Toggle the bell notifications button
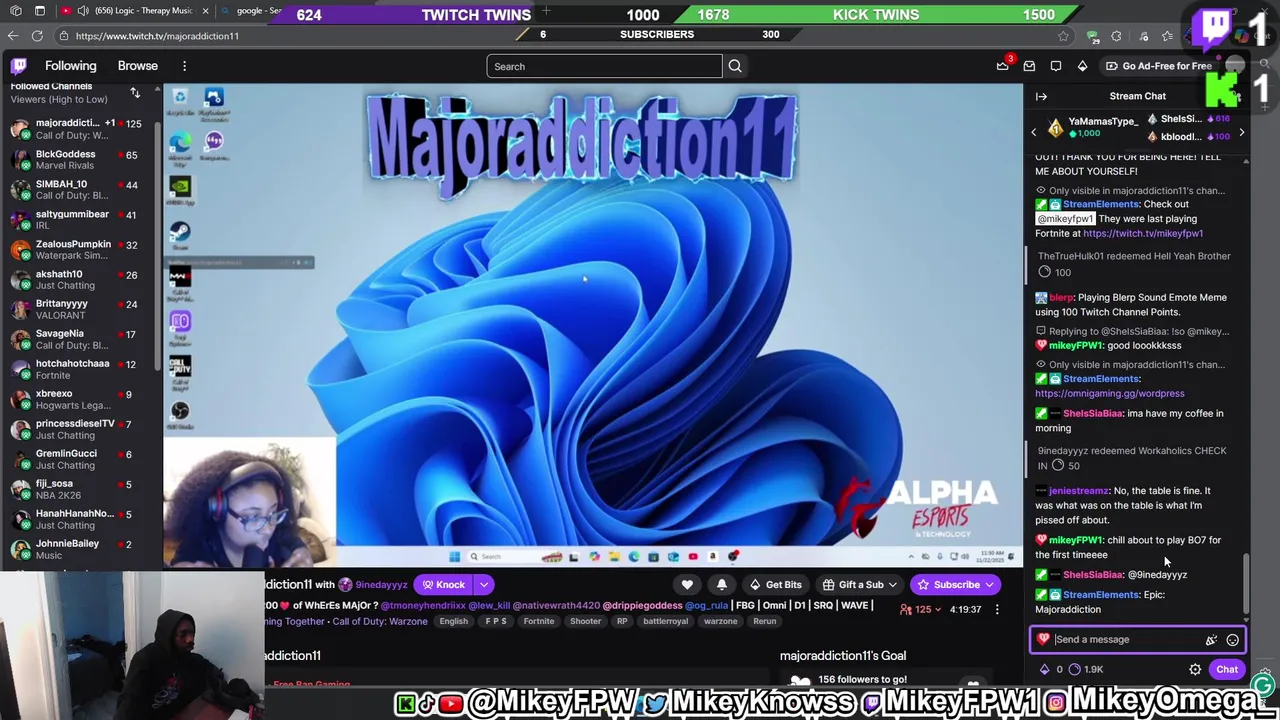This screenshot has height=720, width=1280. 722,585
